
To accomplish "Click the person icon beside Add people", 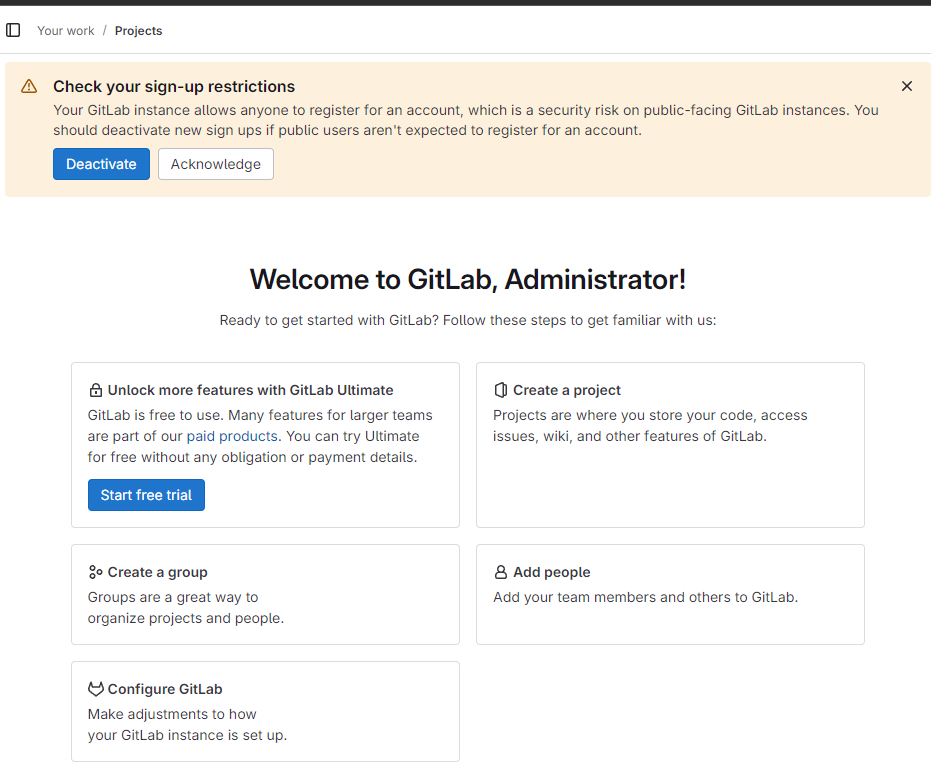I will coord(501,572).
